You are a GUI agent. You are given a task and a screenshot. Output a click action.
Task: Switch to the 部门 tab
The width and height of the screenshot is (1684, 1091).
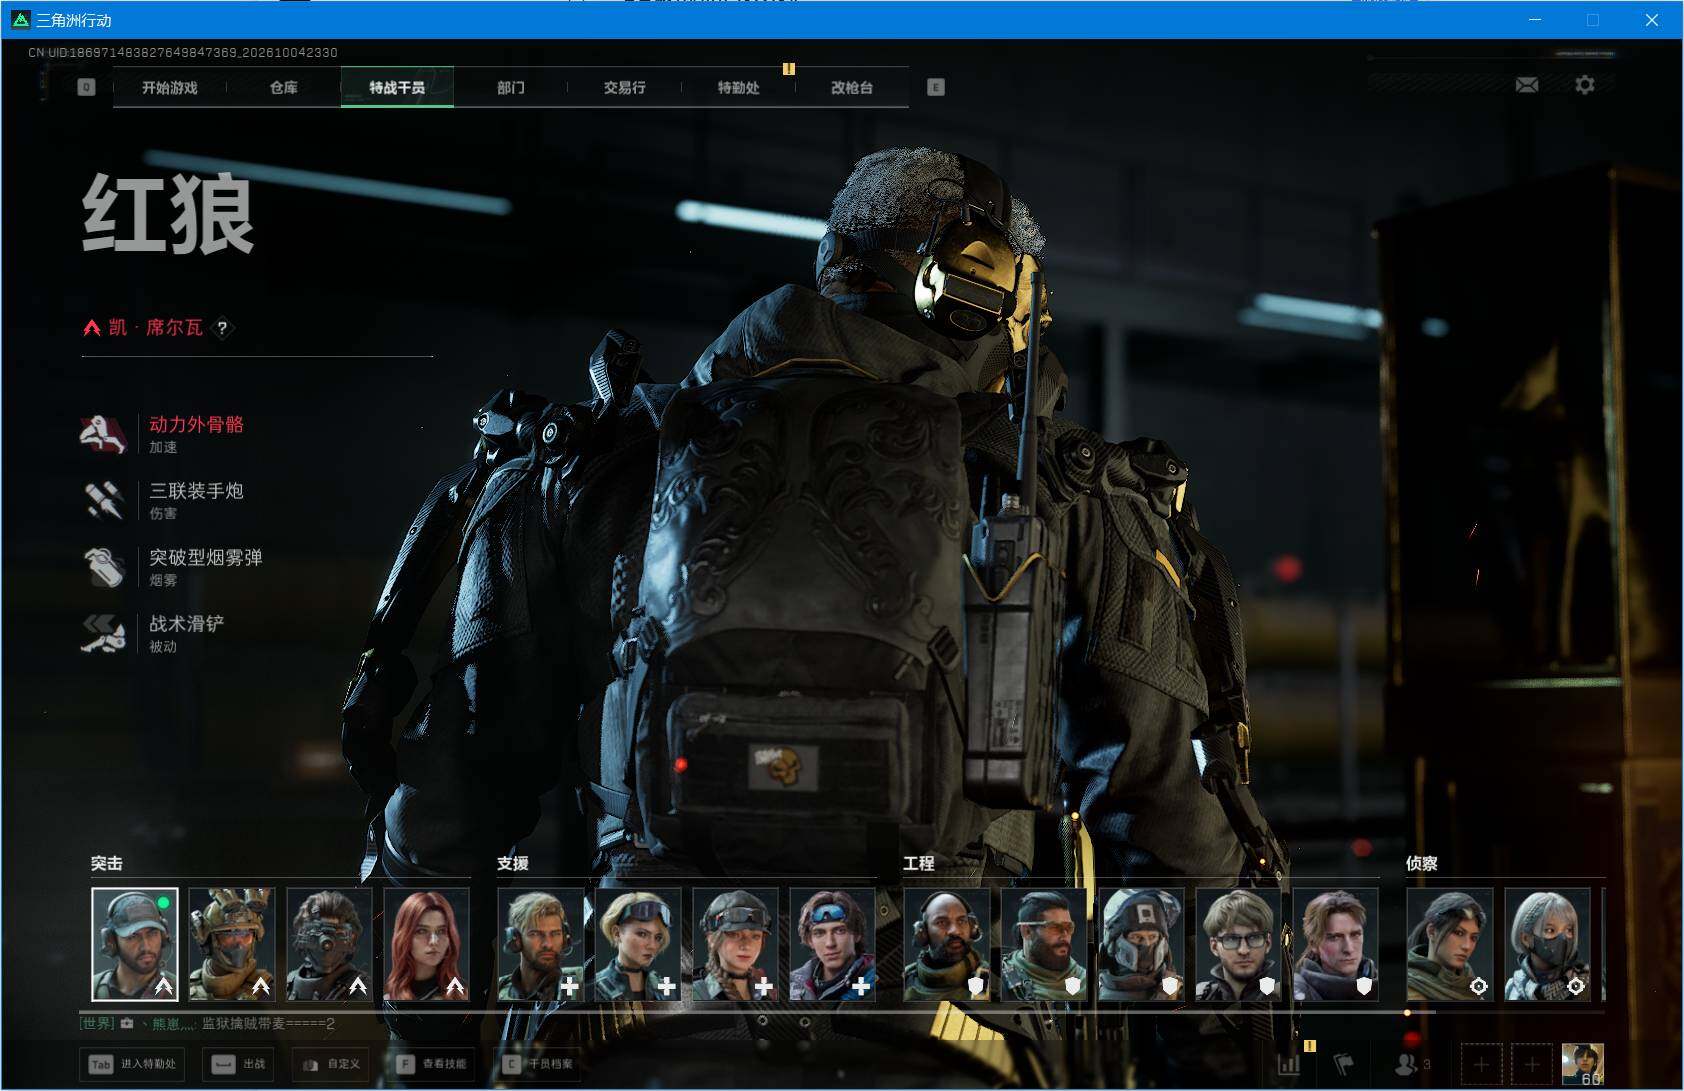click(511, 87)
